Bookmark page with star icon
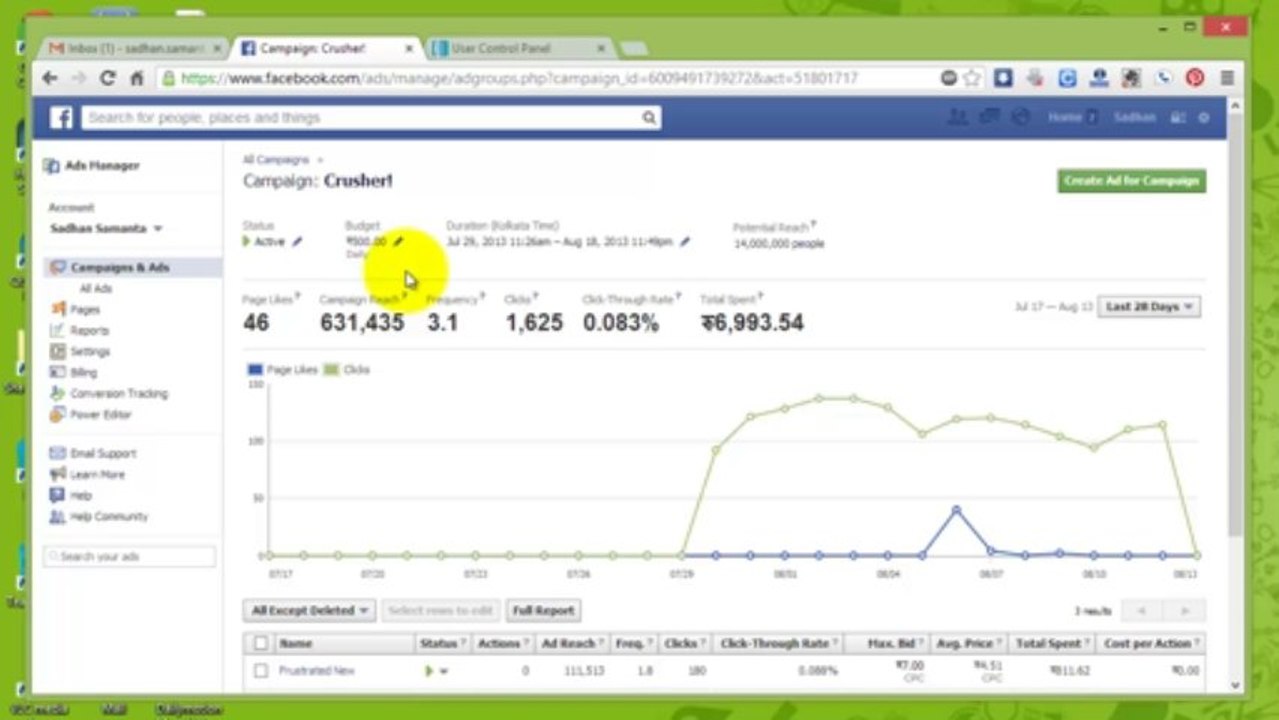 971,78
